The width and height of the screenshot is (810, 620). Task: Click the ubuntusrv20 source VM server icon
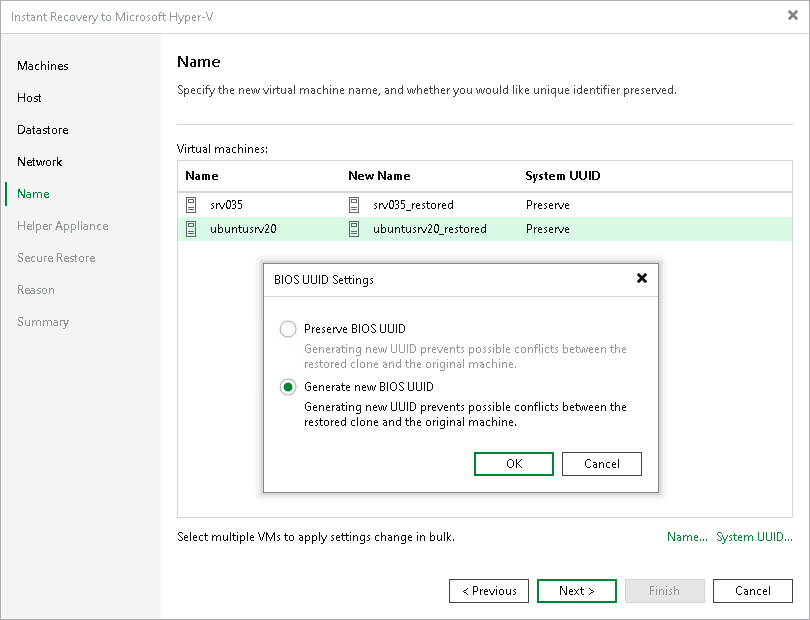click(191, 229)
